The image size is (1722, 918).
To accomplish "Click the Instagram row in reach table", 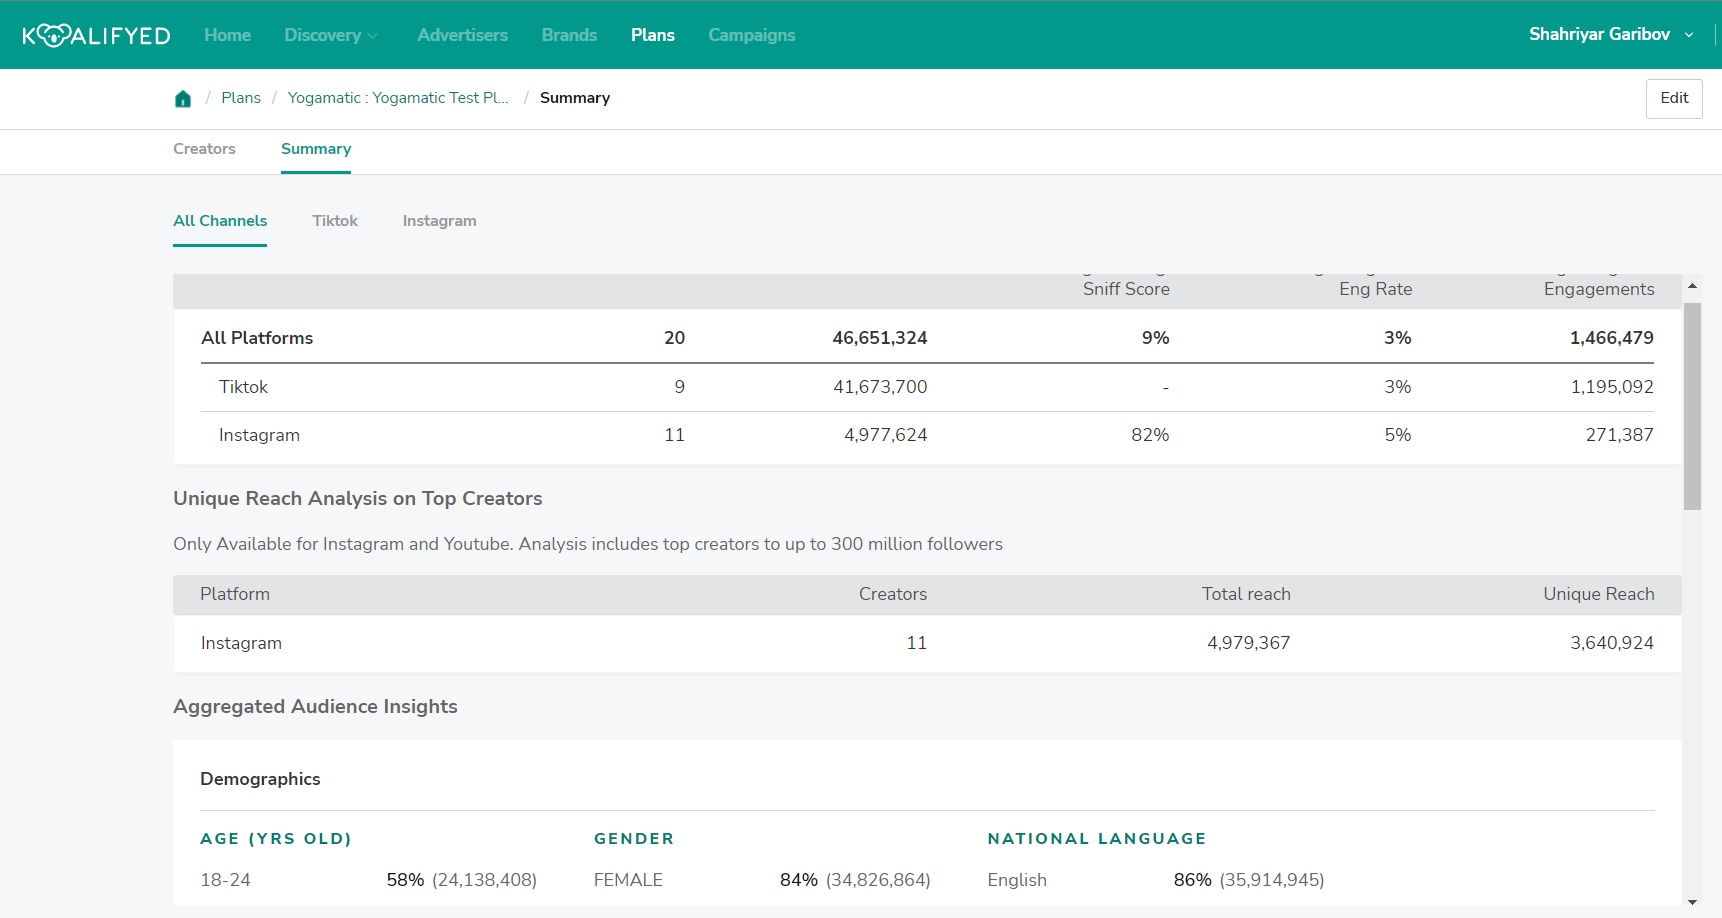I will [241, 643].
